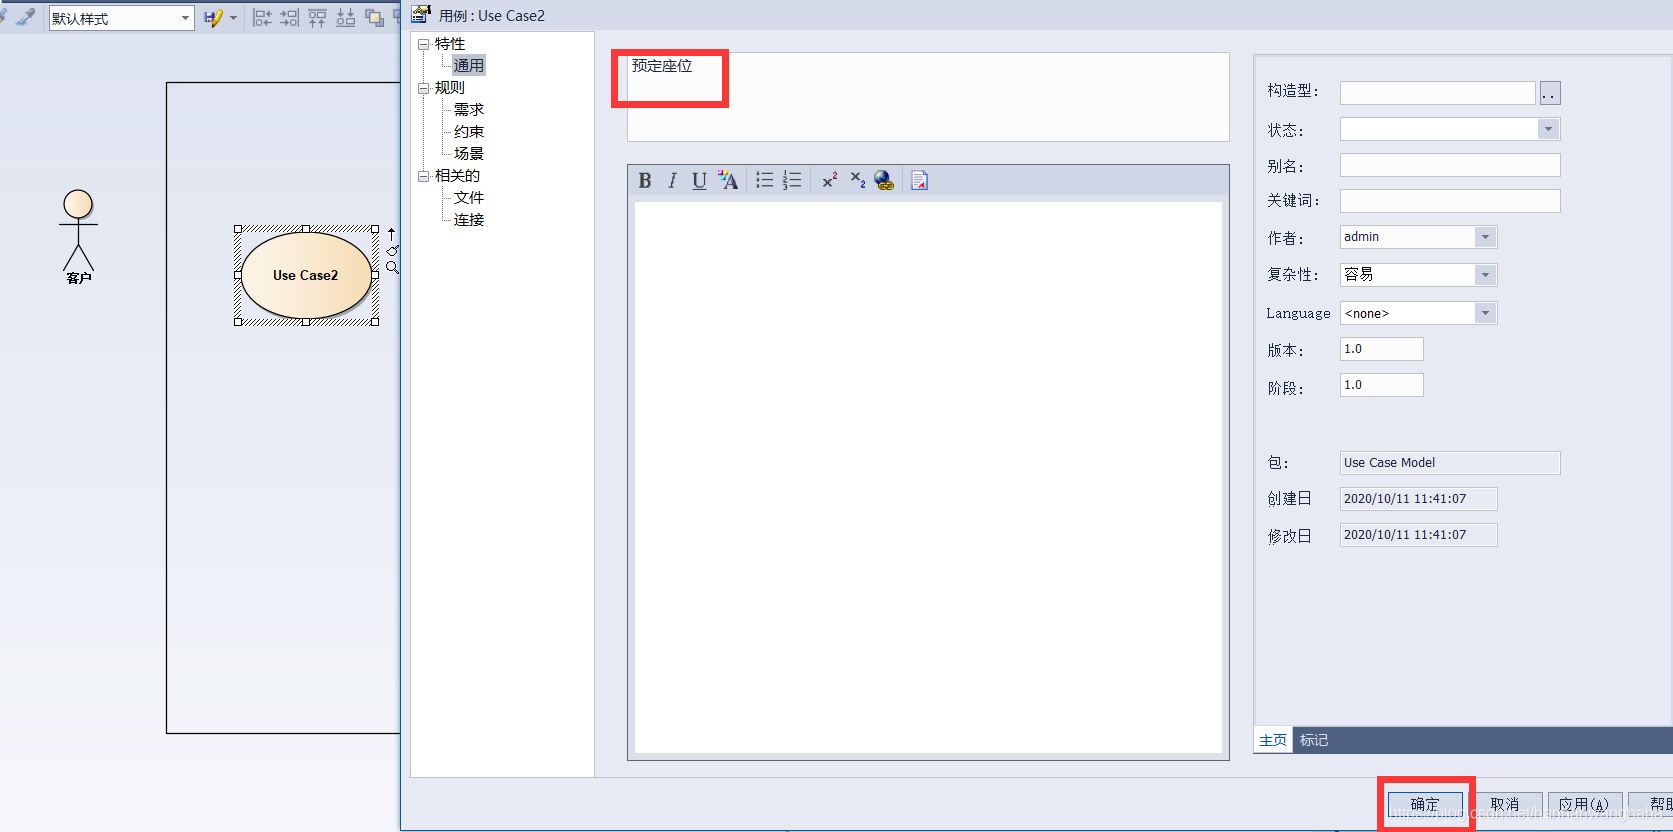Click the 确定 button

point(1425,804)
